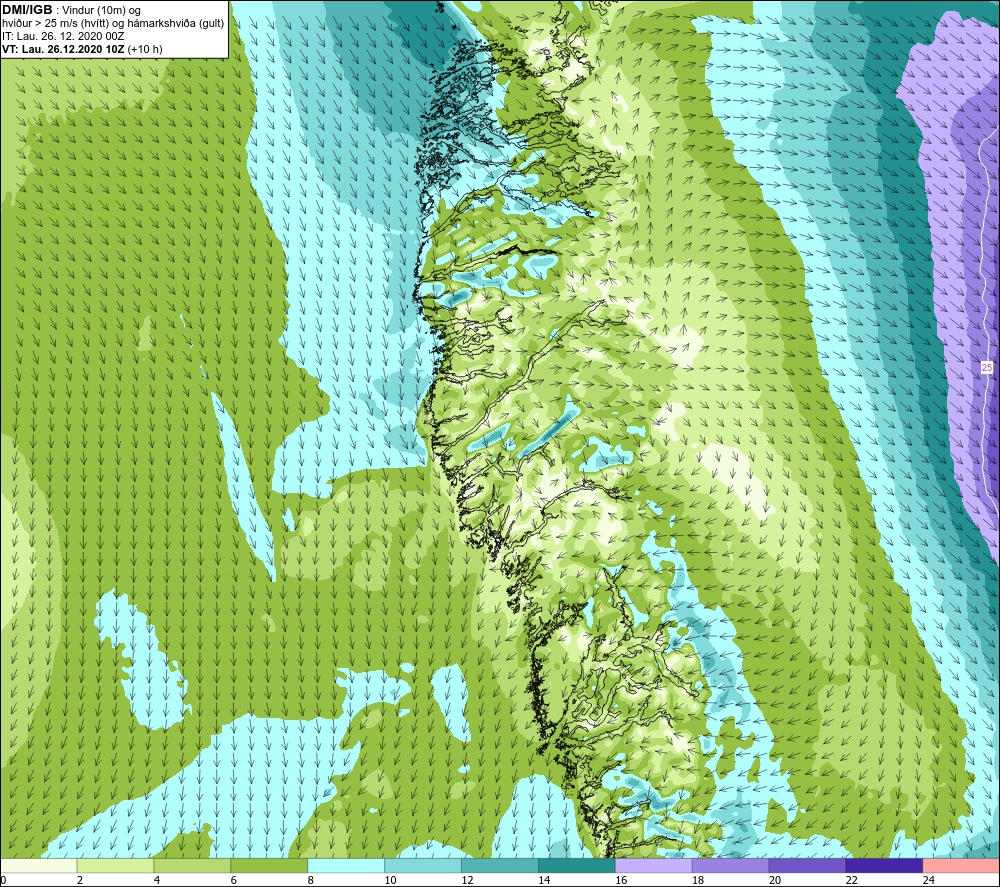Click legend scale number '16'

point(621,880)
